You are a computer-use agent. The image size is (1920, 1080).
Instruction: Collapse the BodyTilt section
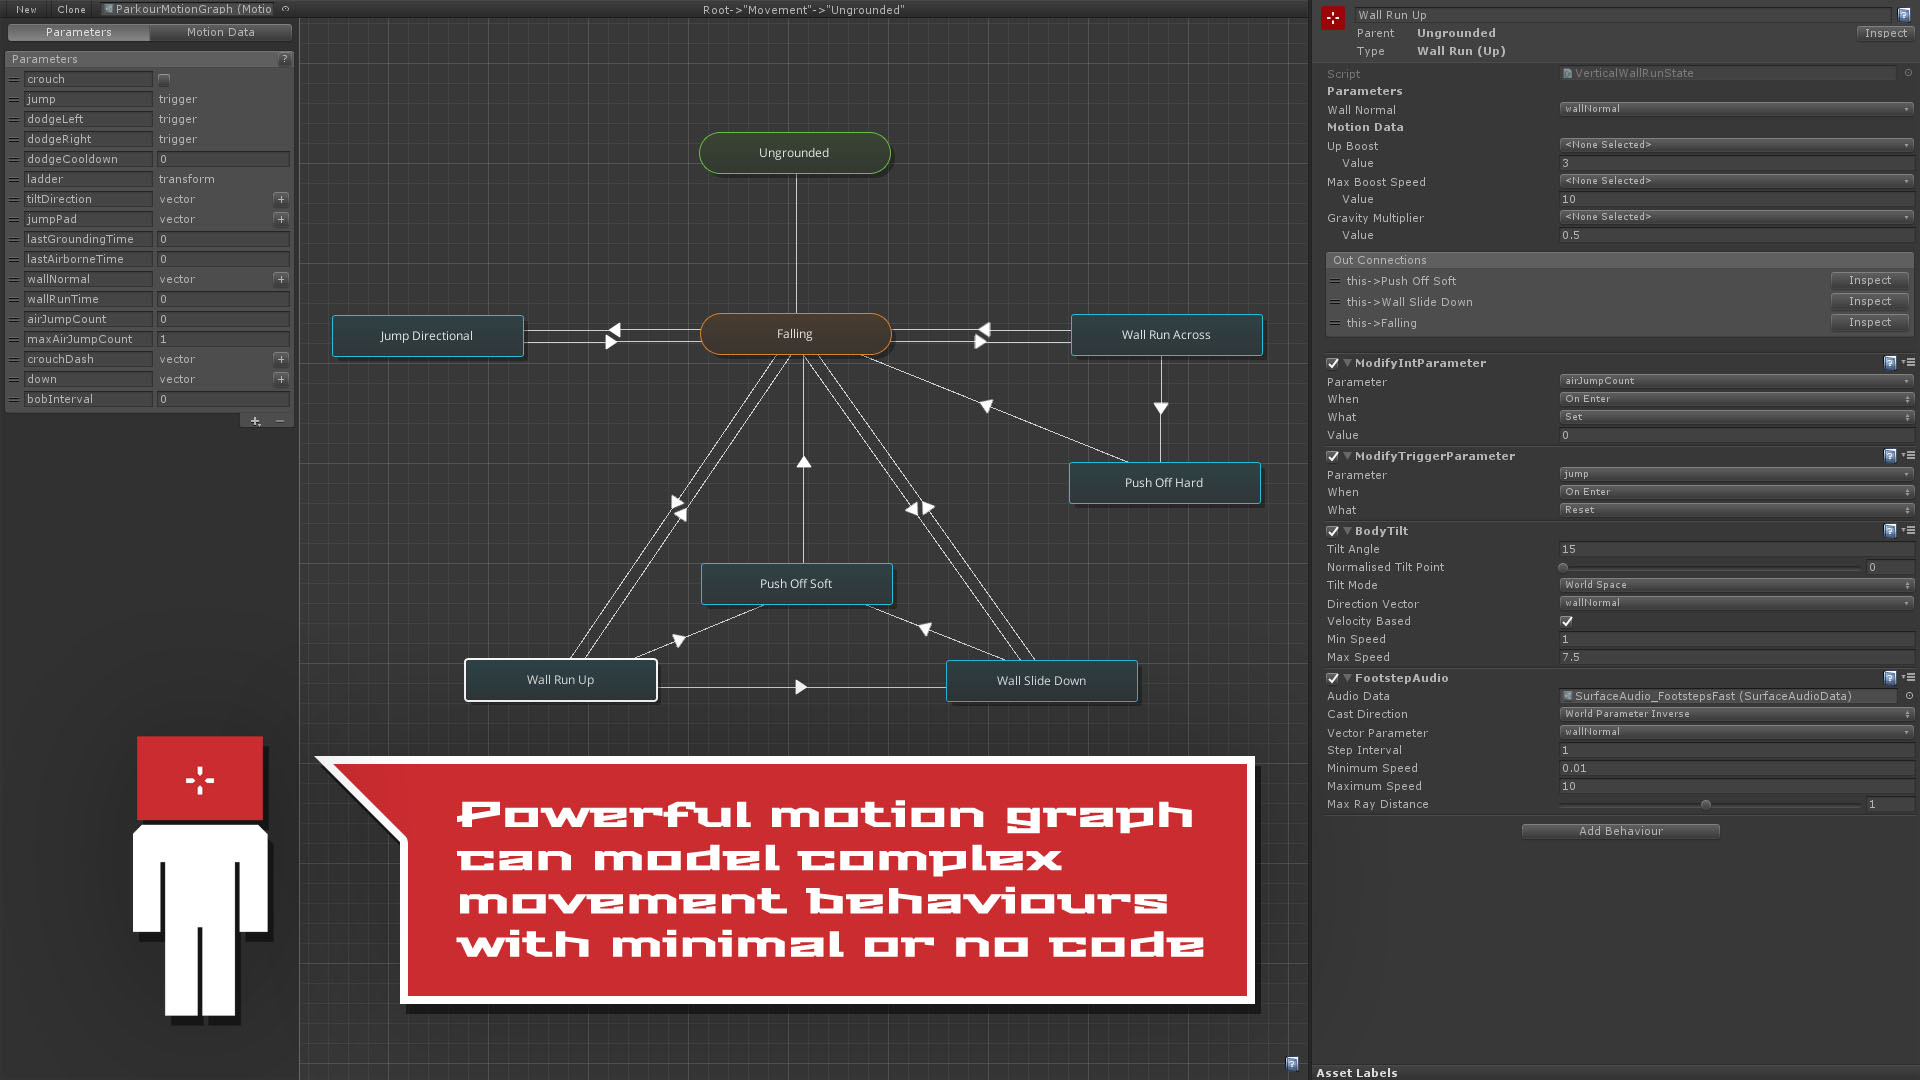coord(1347,531)
